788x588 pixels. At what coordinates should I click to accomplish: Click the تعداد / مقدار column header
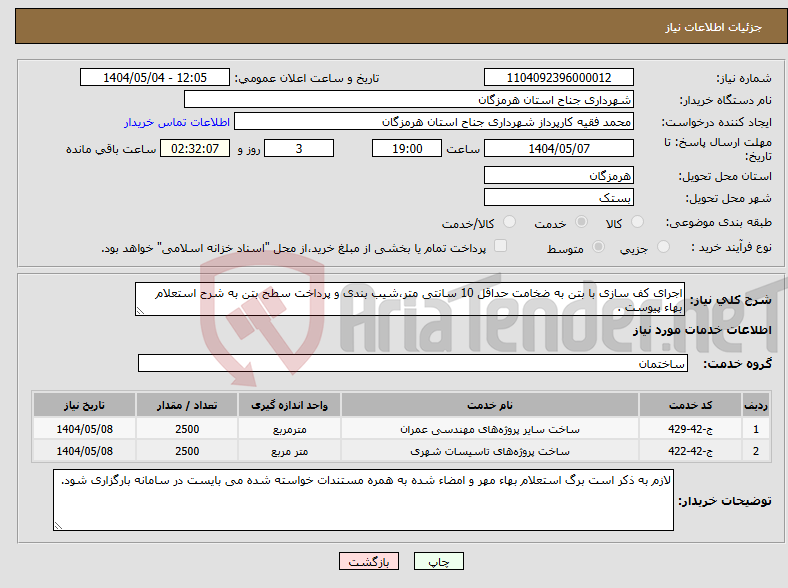(x=187, y=405)
